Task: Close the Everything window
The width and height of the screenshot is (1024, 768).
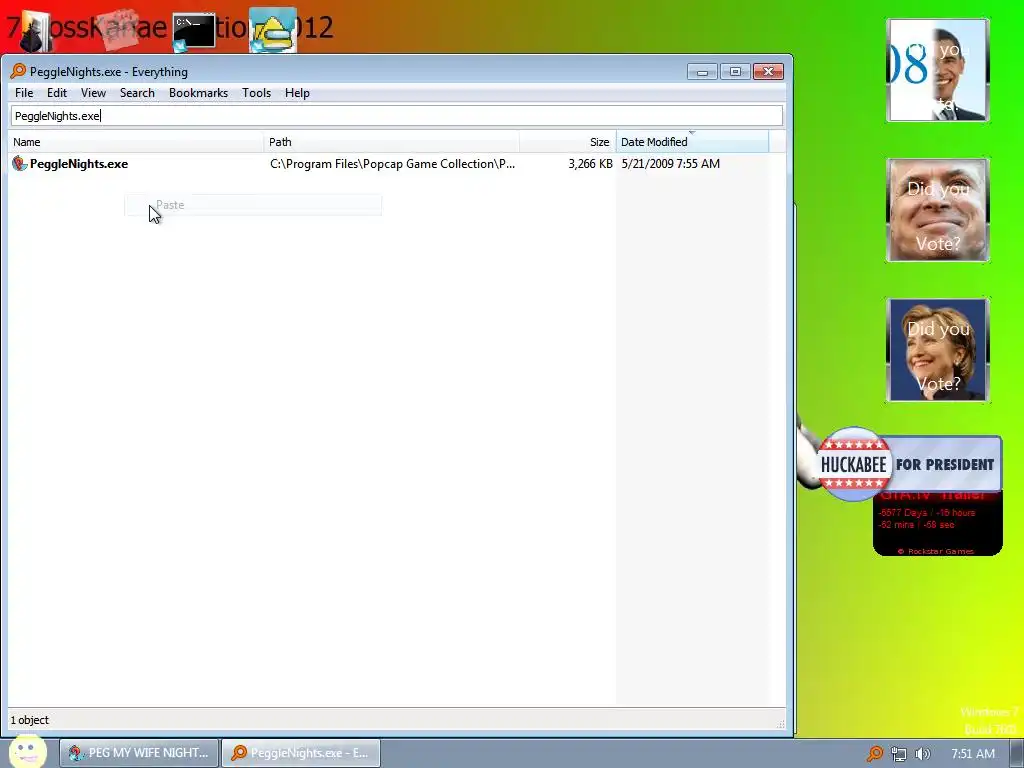Action: [x=769, y=72]
